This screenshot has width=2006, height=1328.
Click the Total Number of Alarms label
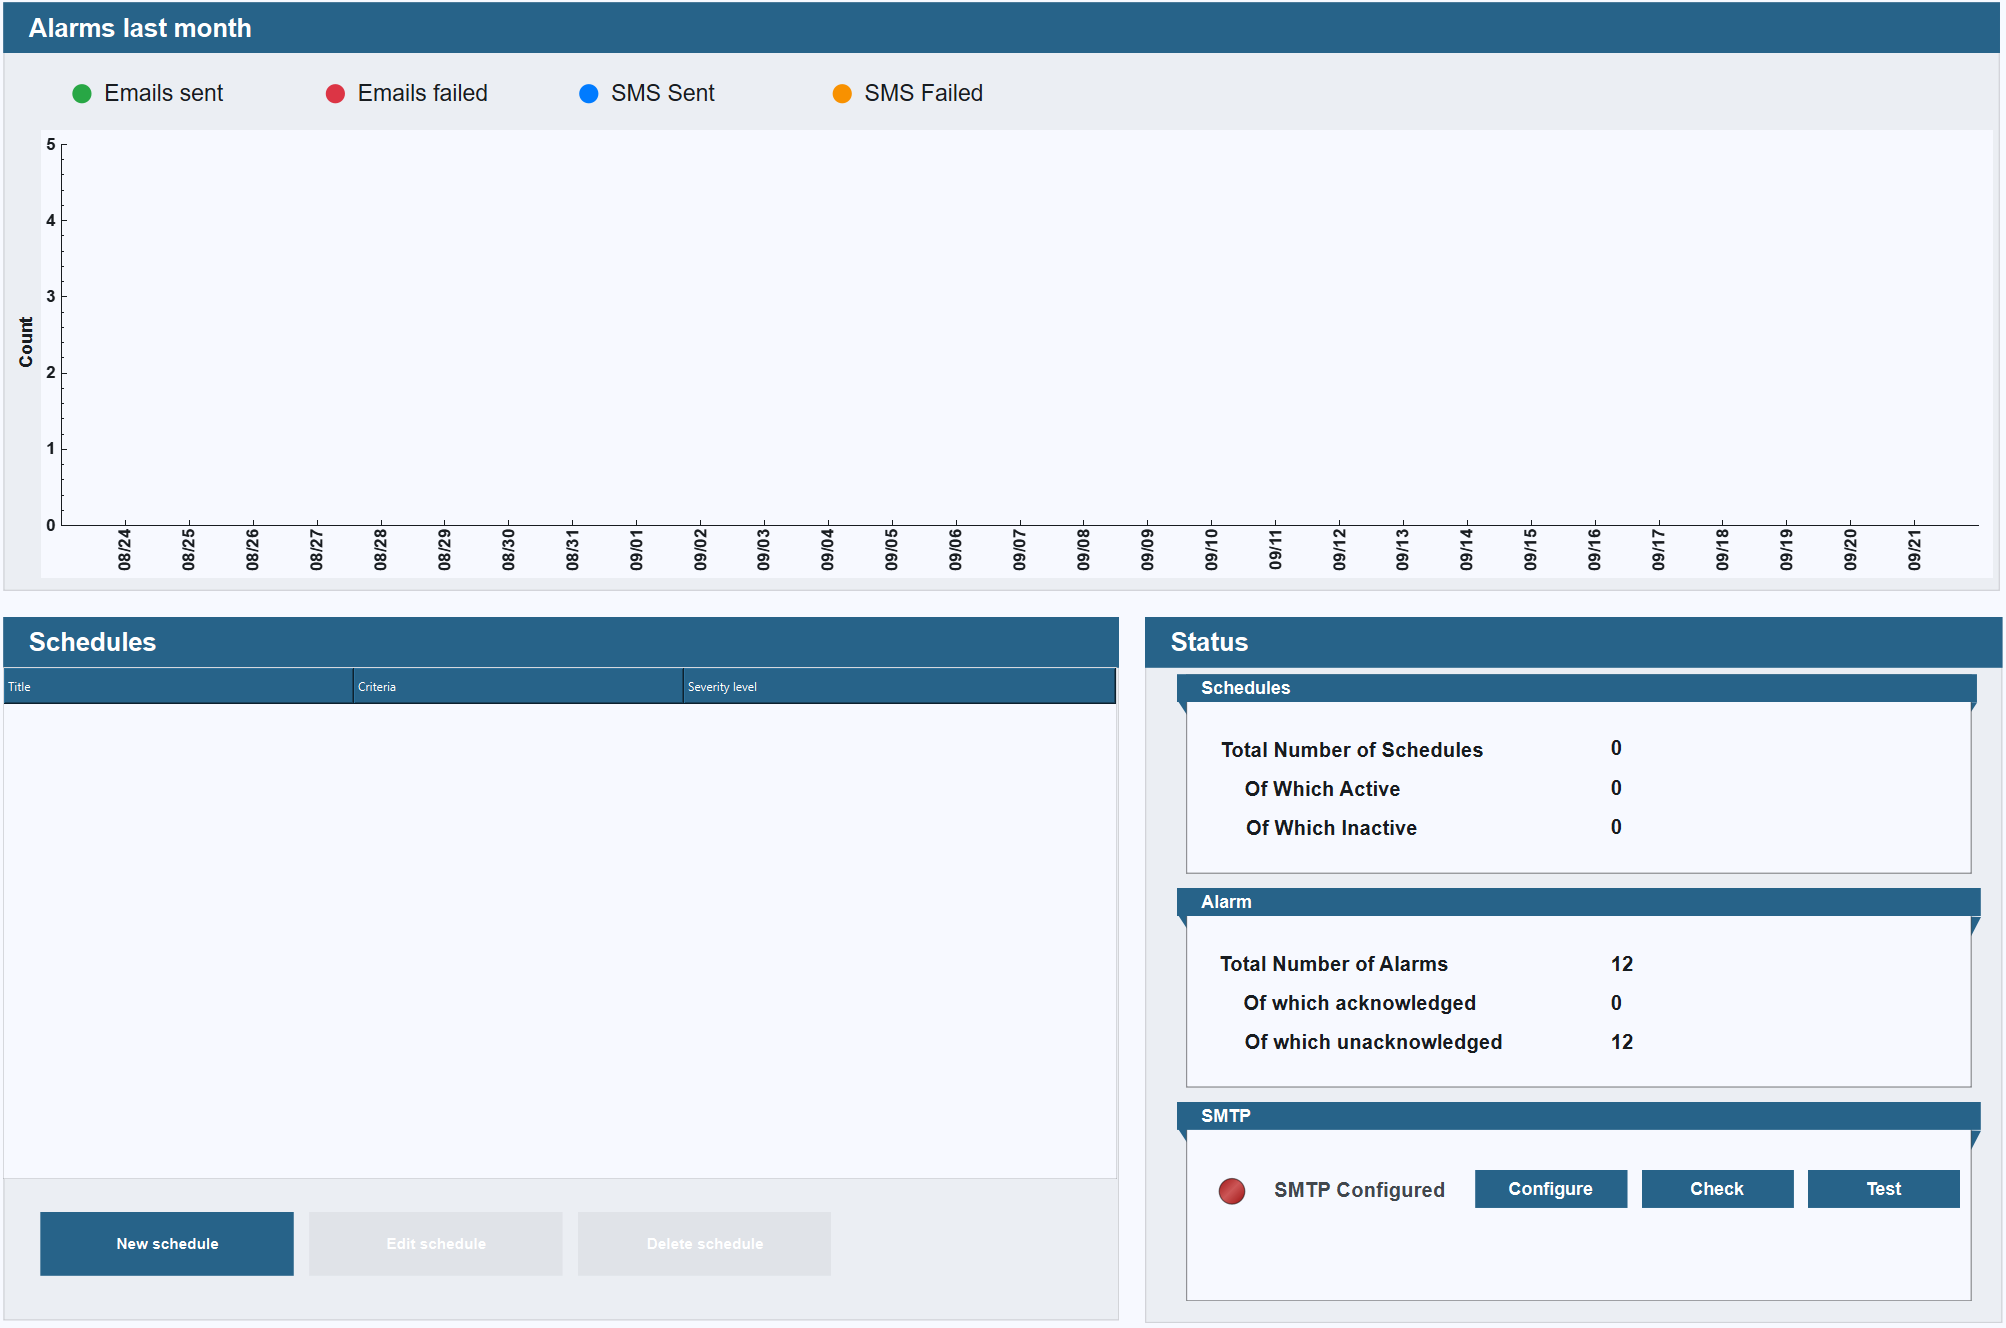pos(1333,964)
